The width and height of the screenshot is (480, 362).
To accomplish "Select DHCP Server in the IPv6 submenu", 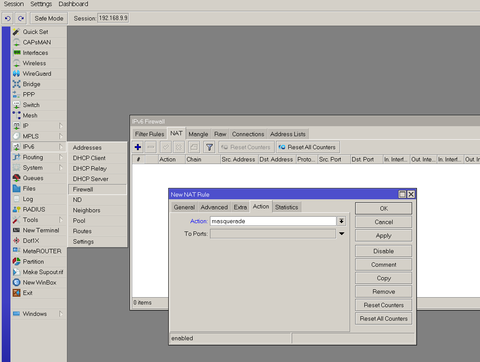I will click(x=97, y=179).
